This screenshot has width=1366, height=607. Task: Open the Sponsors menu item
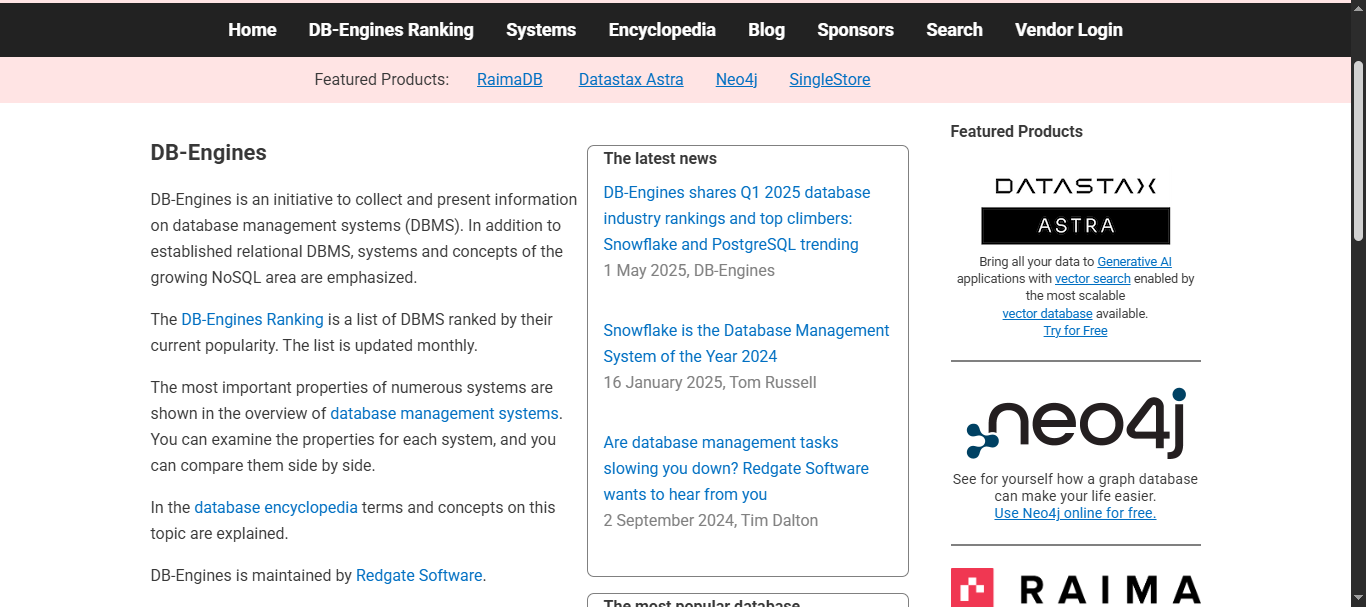[x=855, y=30]
